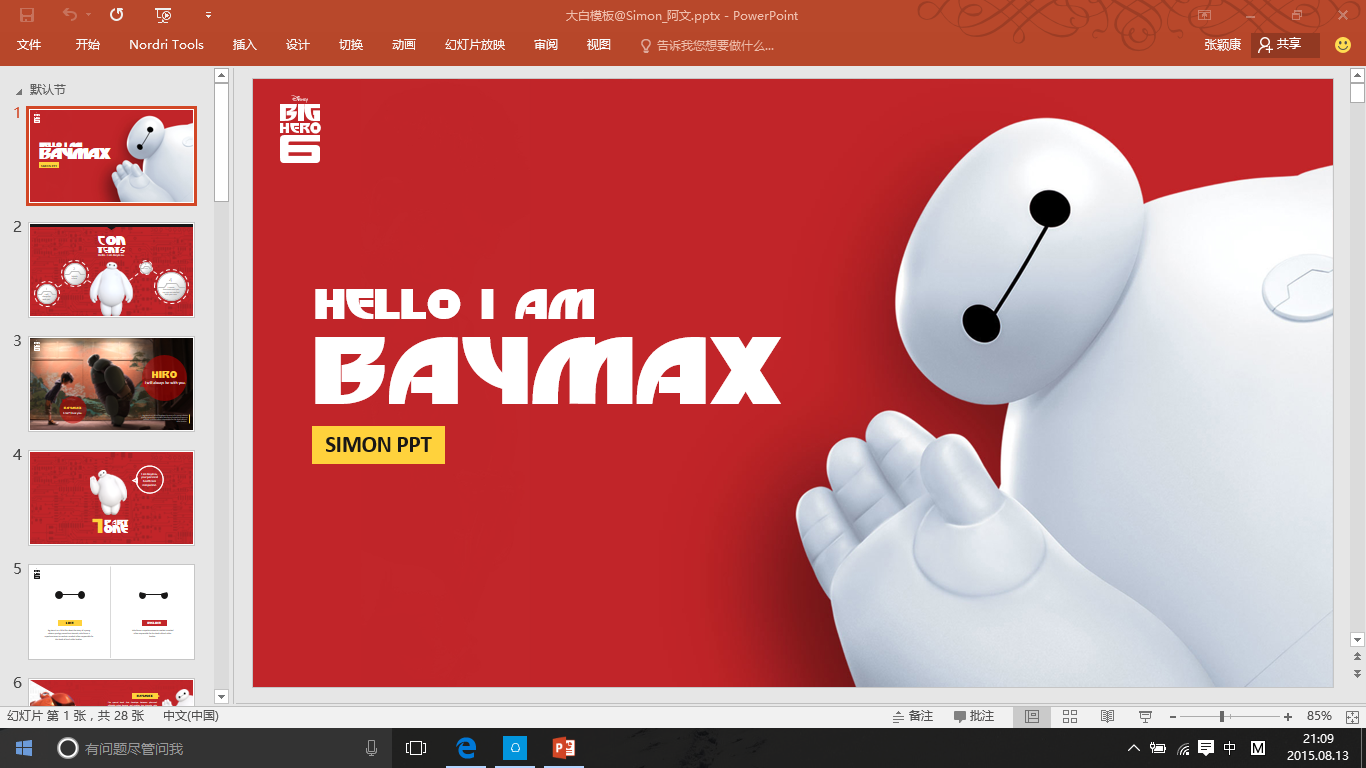1366x768 pixels.
Task: Click the zoom slider handle
Action: (1222, 716)
